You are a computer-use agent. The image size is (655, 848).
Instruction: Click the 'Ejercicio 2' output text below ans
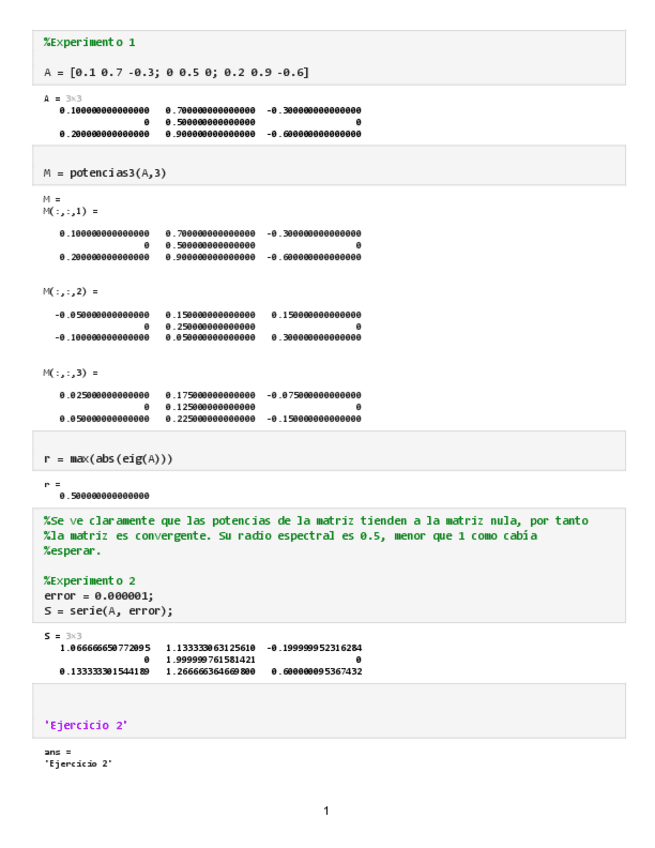tap(78, 763)
